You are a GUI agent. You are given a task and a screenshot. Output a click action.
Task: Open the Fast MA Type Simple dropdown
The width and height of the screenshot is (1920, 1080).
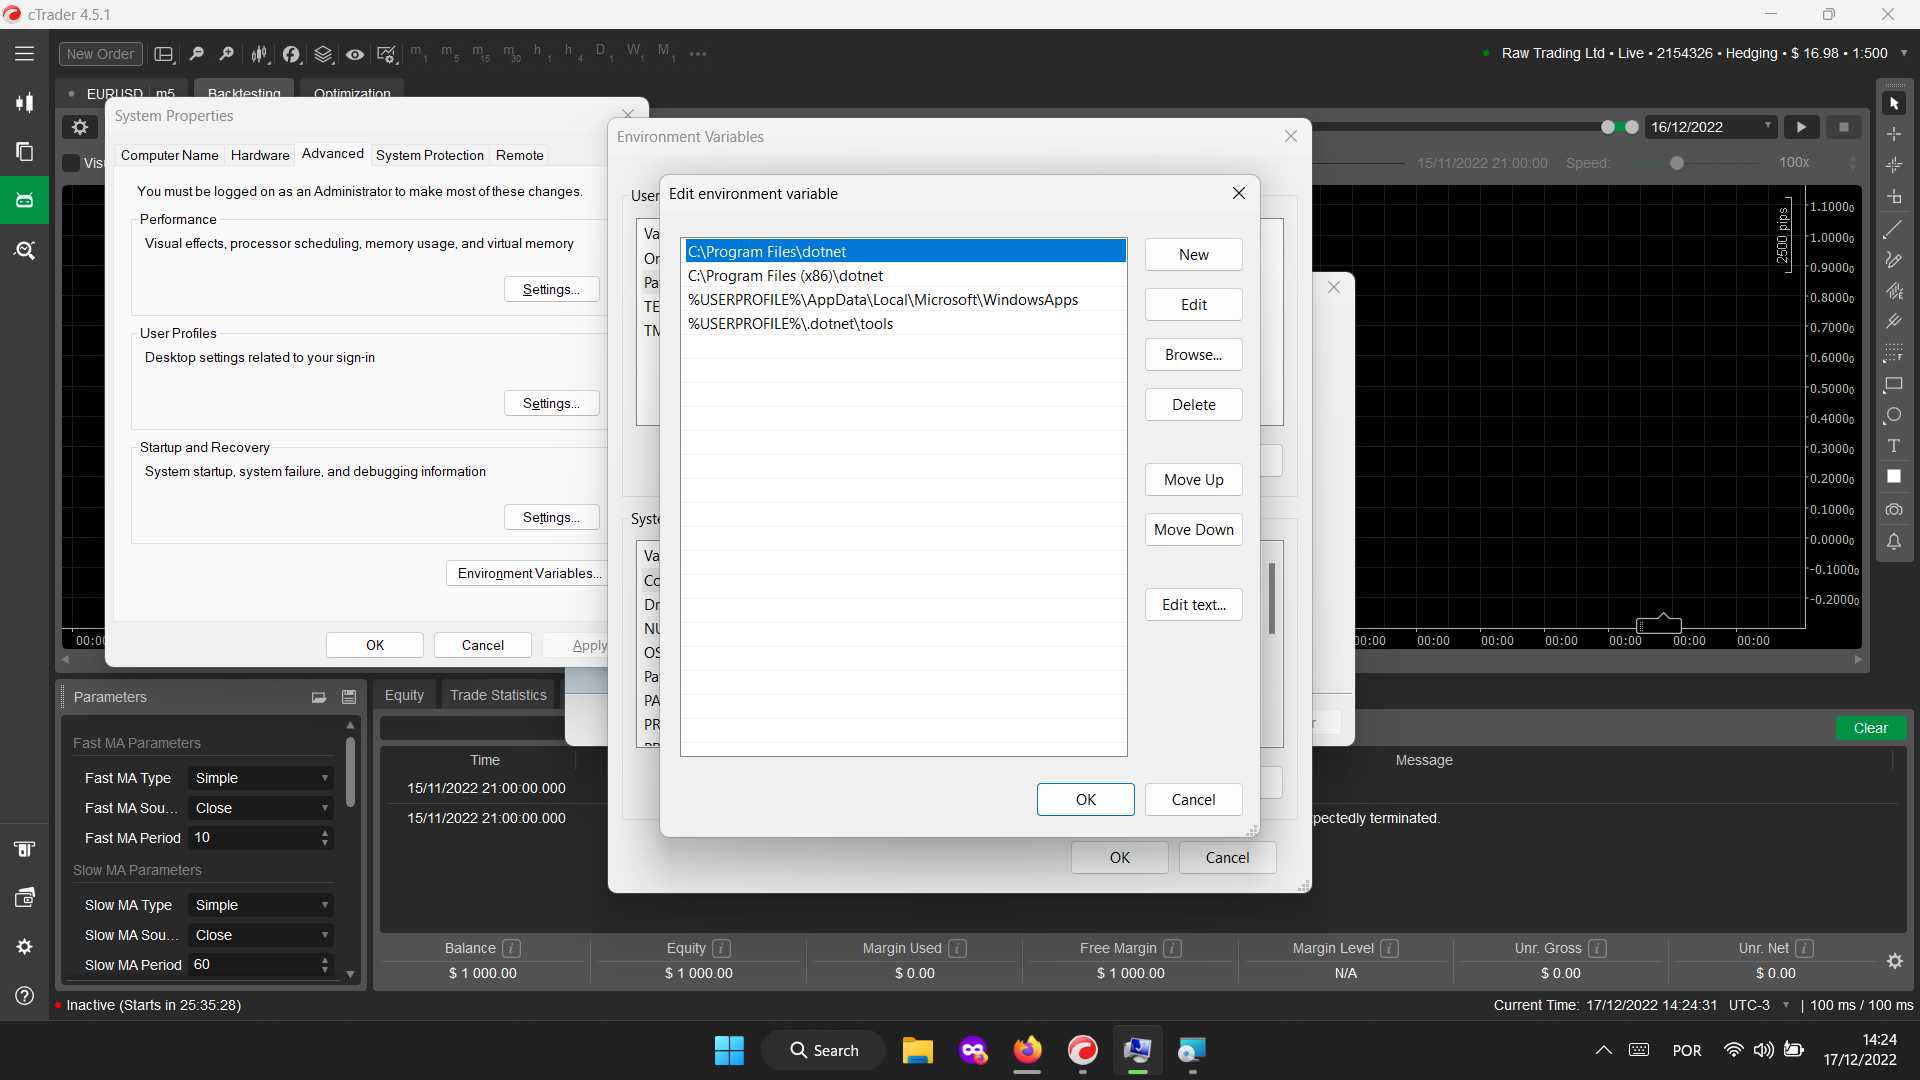tap(261, 778)
